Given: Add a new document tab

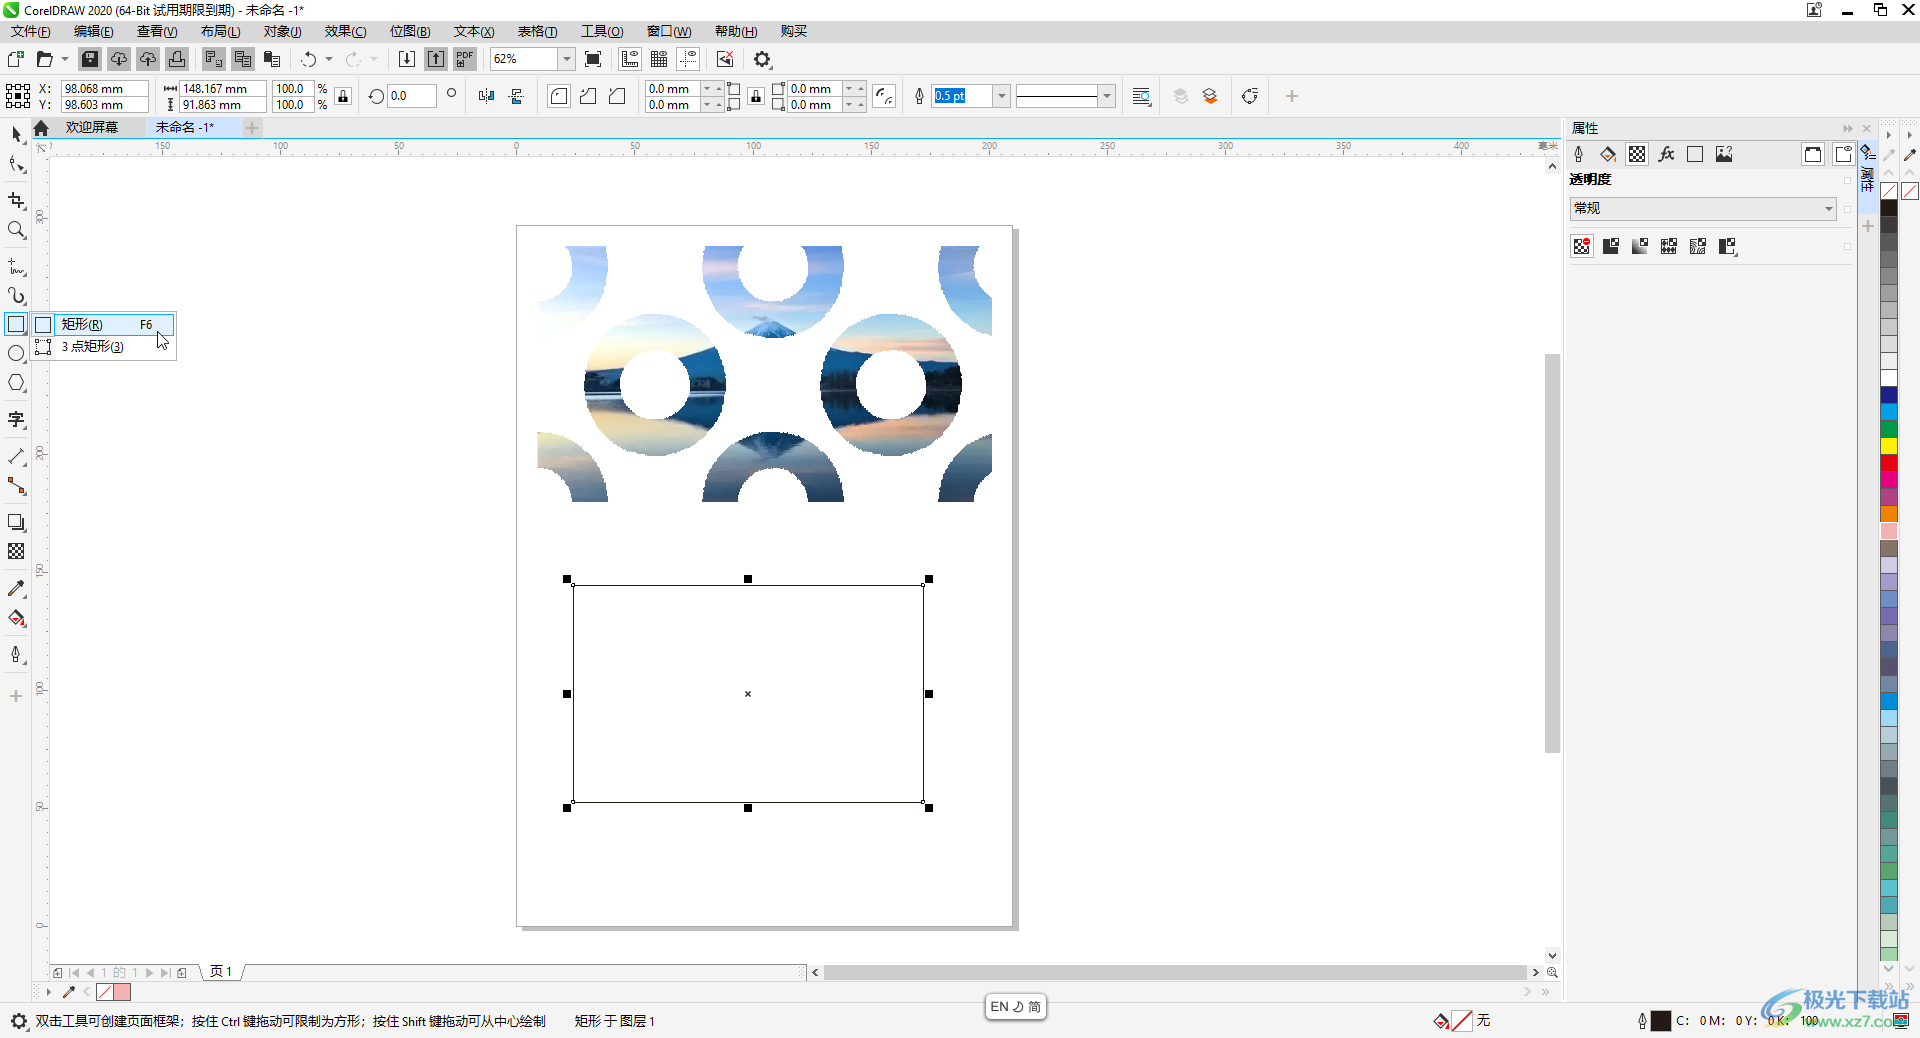Looking at the screenshot, I should (x=252, y=127).
